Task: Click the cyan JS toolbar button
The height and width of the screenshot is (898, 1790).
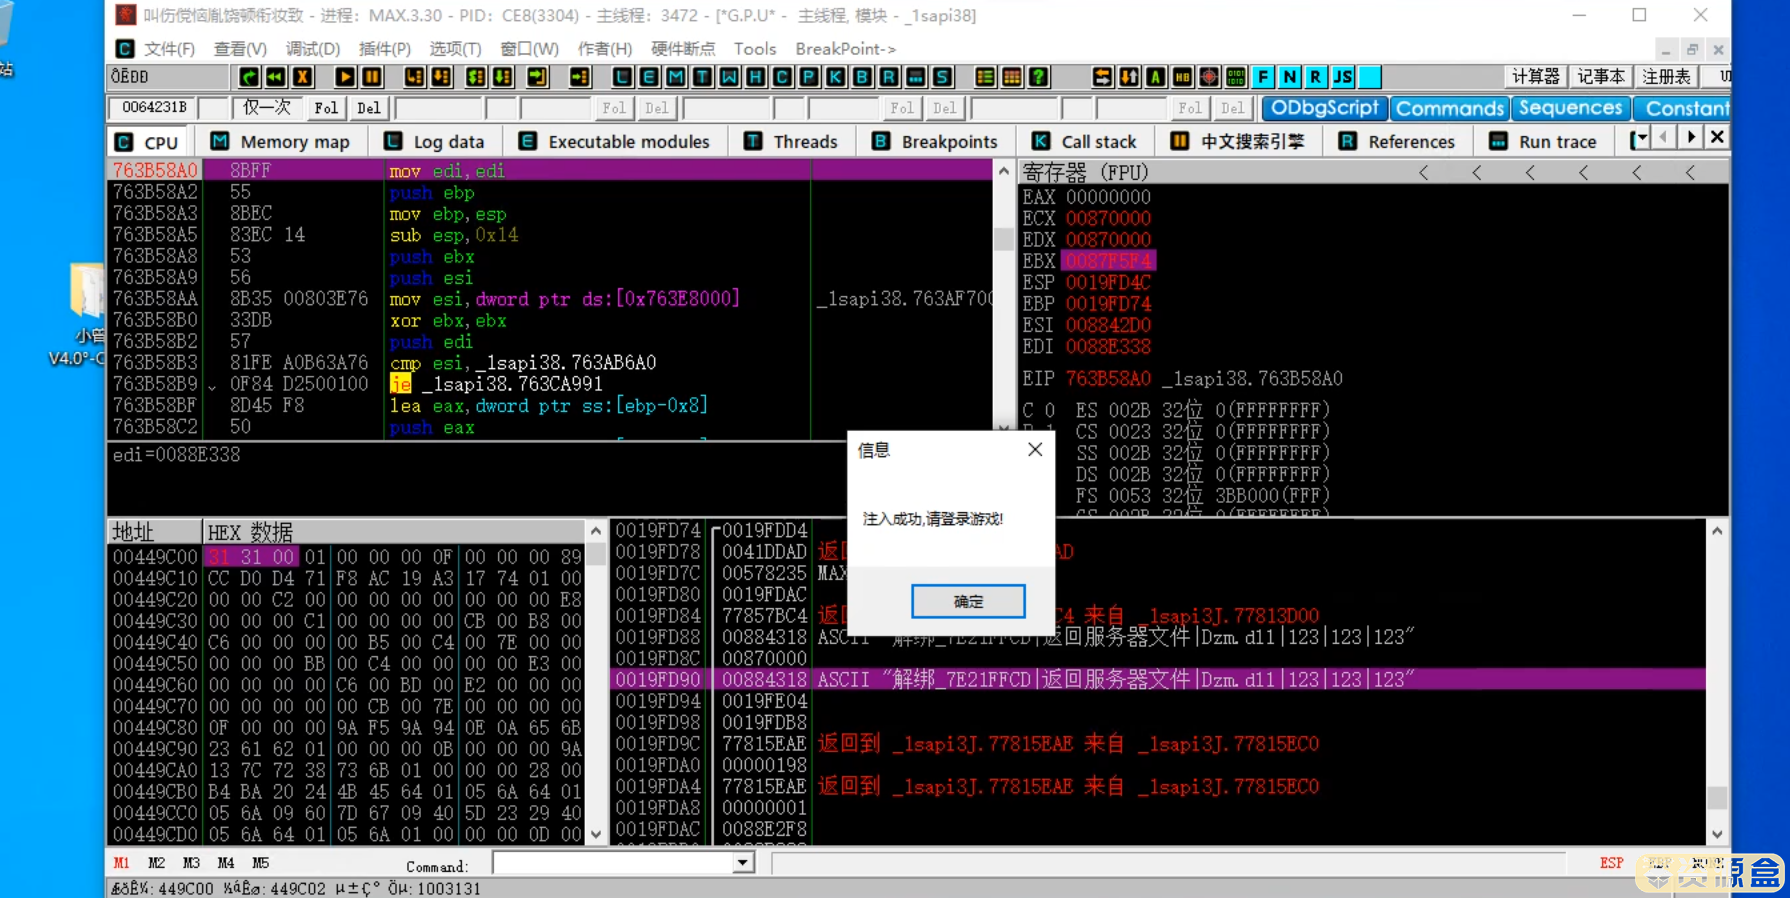Action: [x=1343, y=77]
